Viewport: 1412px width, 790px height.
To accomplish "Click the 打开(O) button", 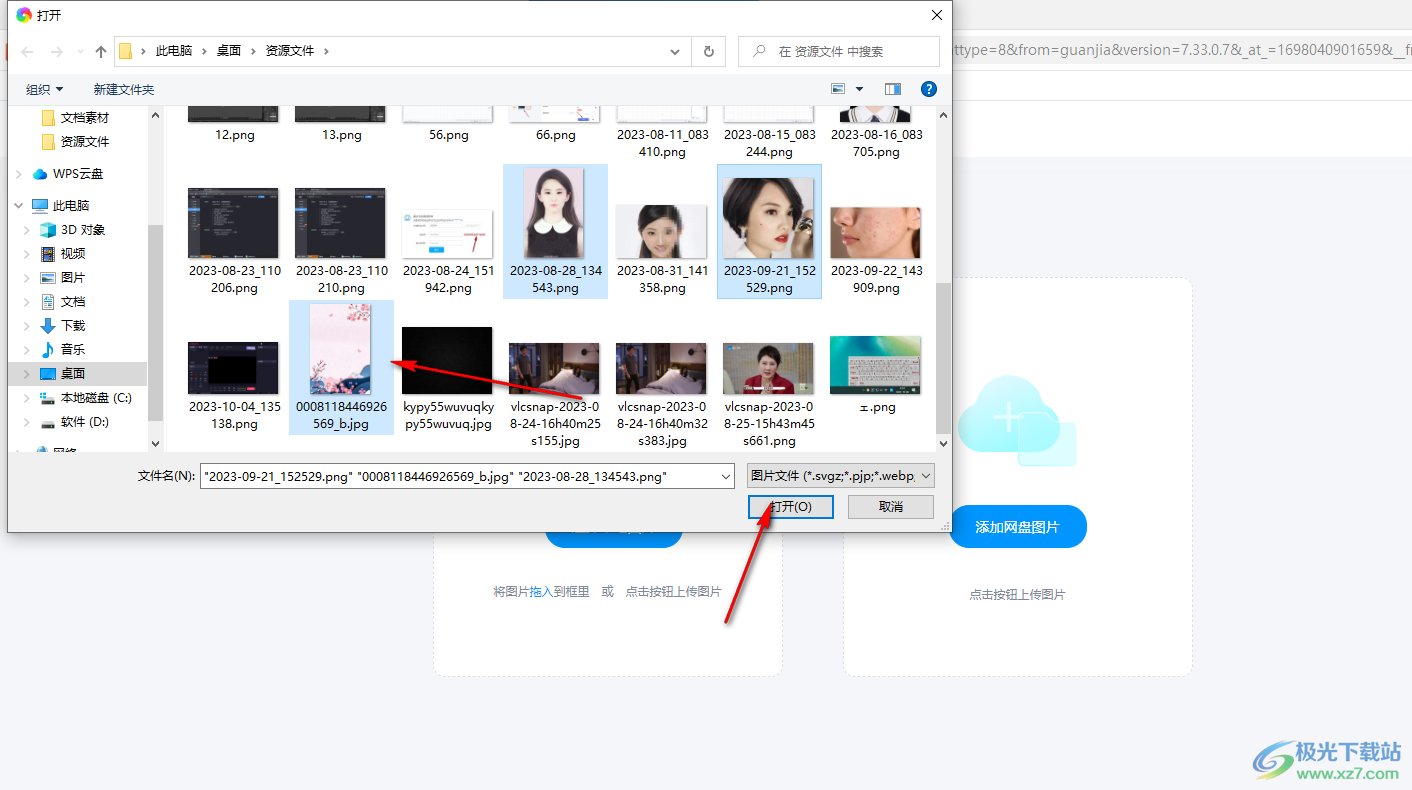I will [x=790, y=507].
